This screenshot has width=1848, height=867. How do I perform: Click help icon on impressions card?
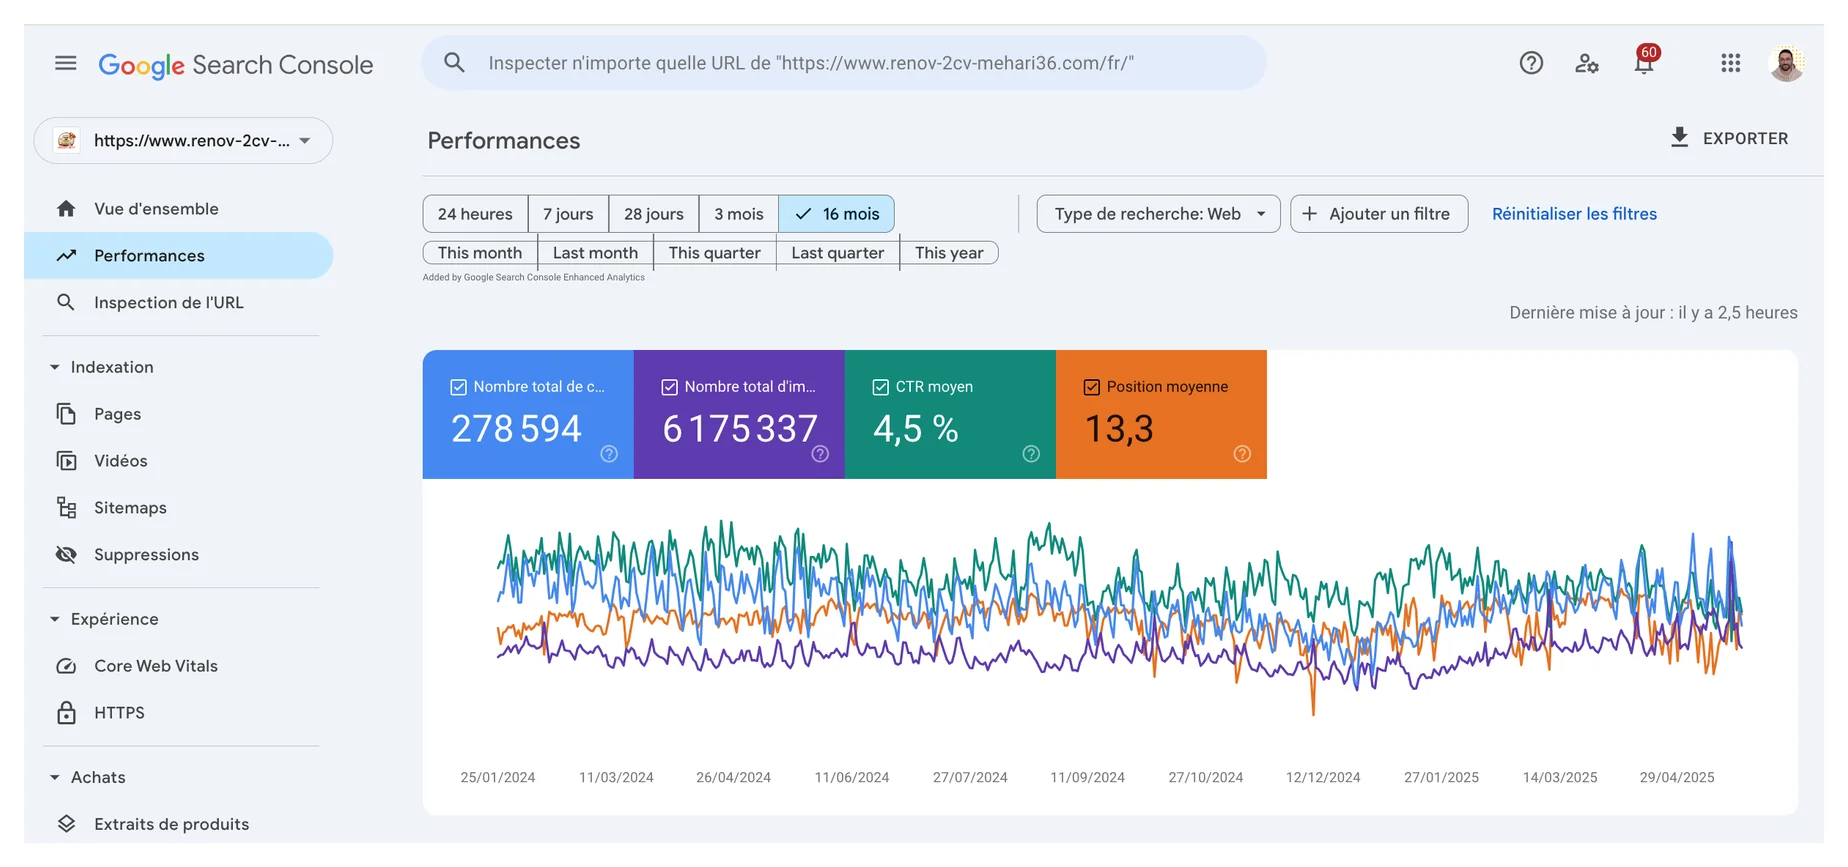click(820, 454)
